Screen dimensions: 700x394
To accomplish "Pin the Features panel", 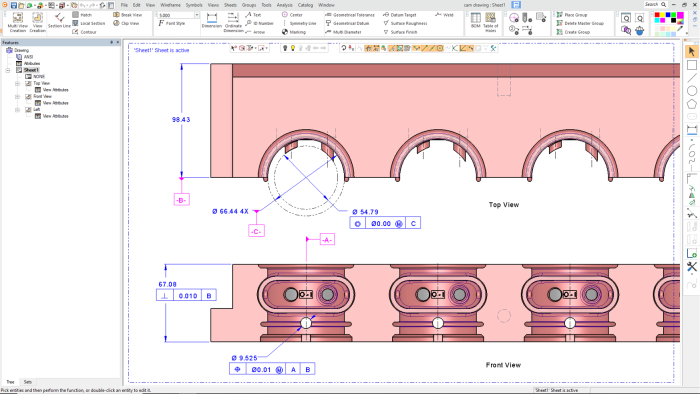I will point(112,42).
